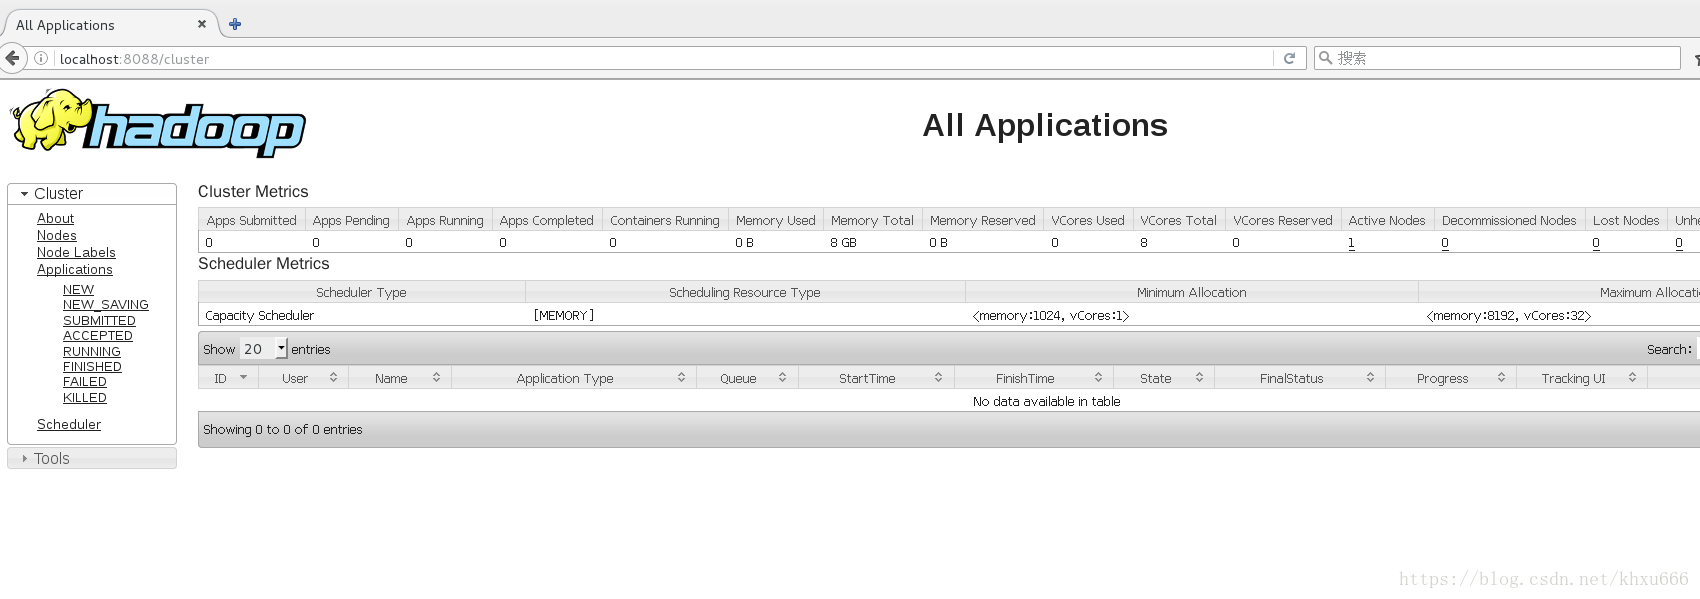The width and height of the screenshot is (1700, 599).
Task: Filter applications by FINISHED state
Action: (x=92, y=366)
